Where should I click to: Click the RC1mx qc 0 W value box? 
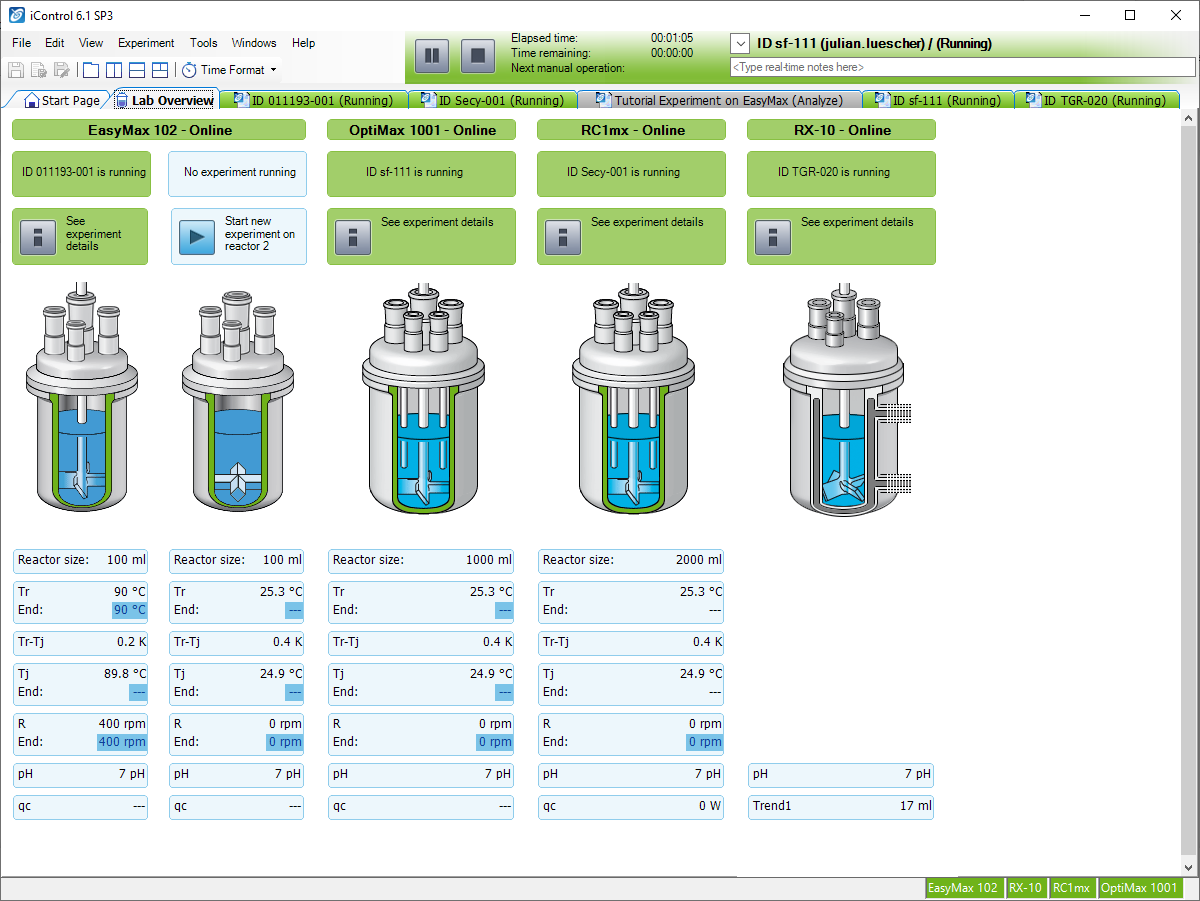[x=631, y=806]
